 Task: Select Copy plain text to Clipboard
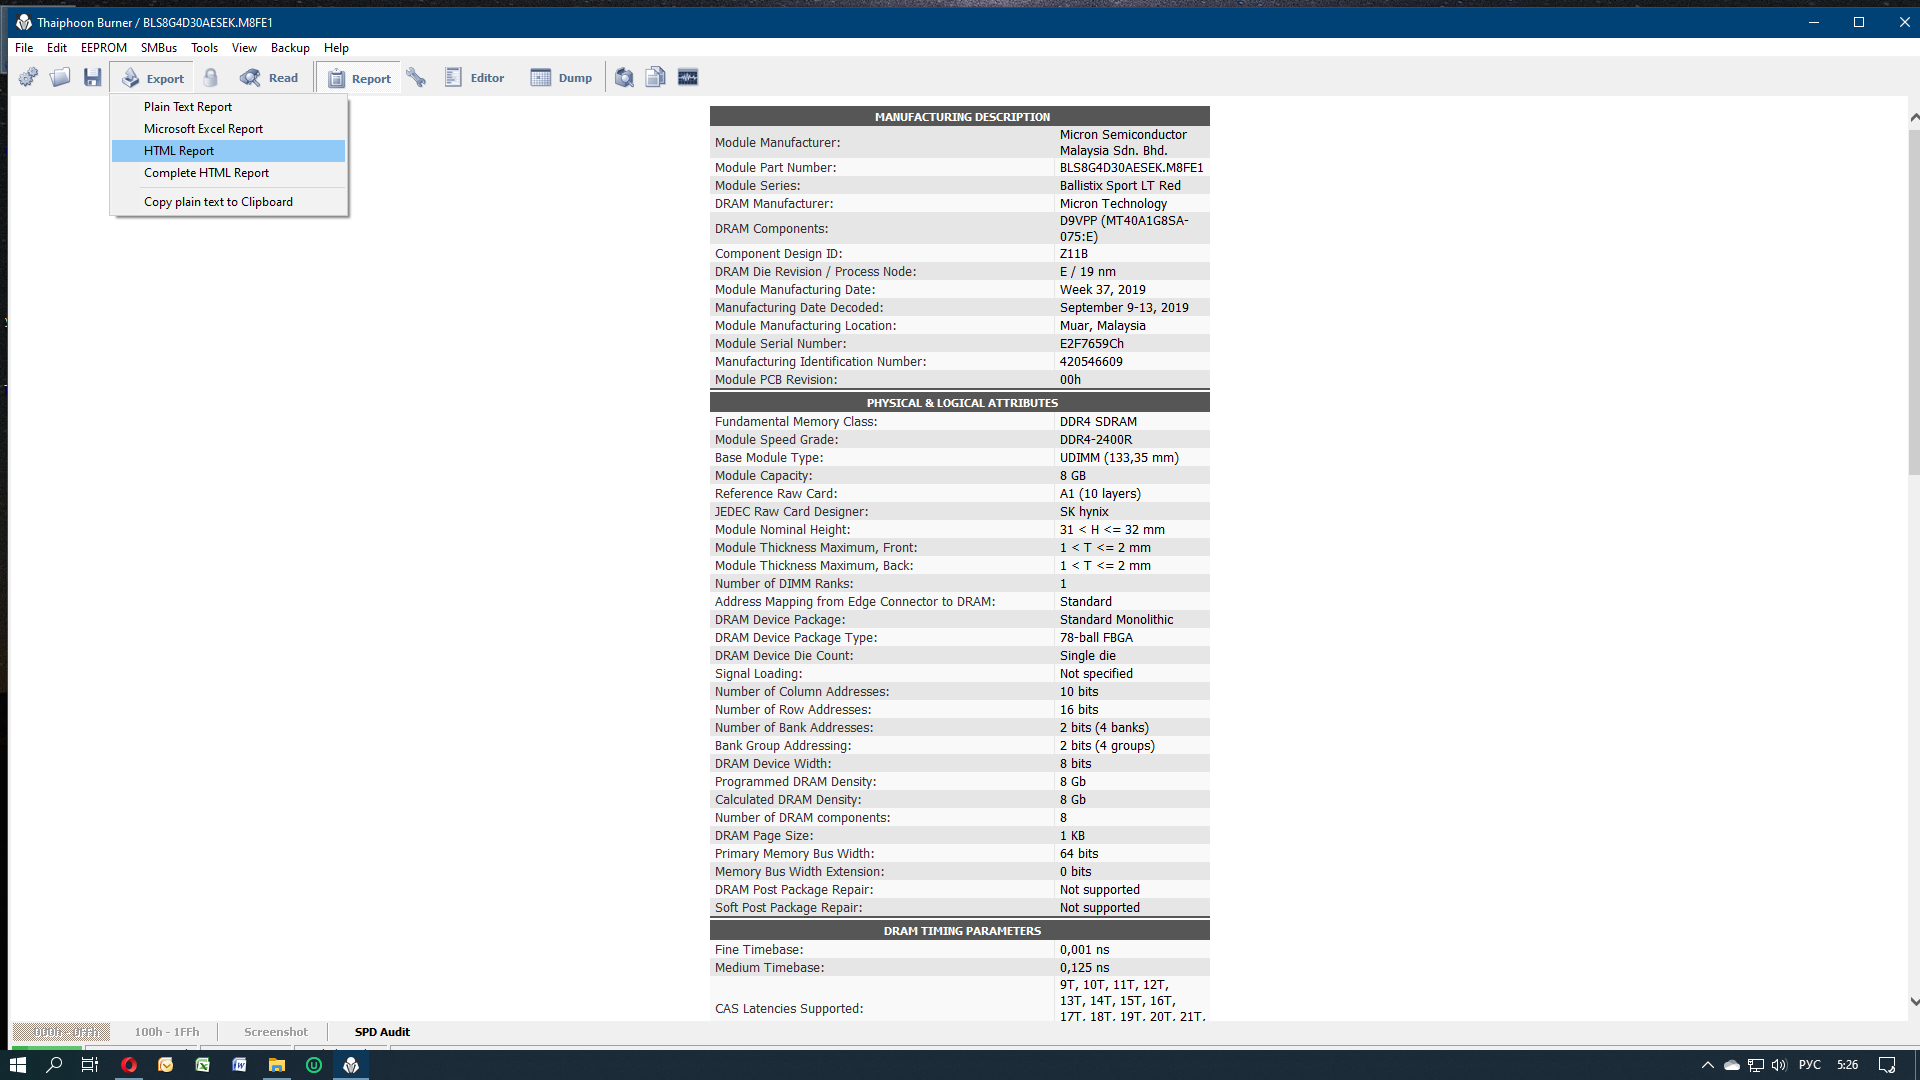(x=218, y=202)
